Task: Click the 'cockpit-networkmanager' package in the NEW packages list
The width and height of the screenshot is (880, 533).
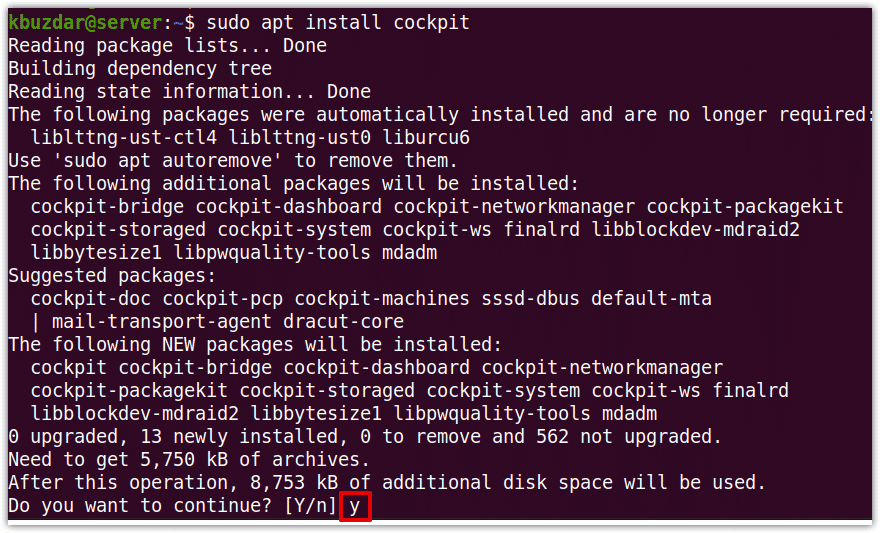Action: (x=602, y=367)
